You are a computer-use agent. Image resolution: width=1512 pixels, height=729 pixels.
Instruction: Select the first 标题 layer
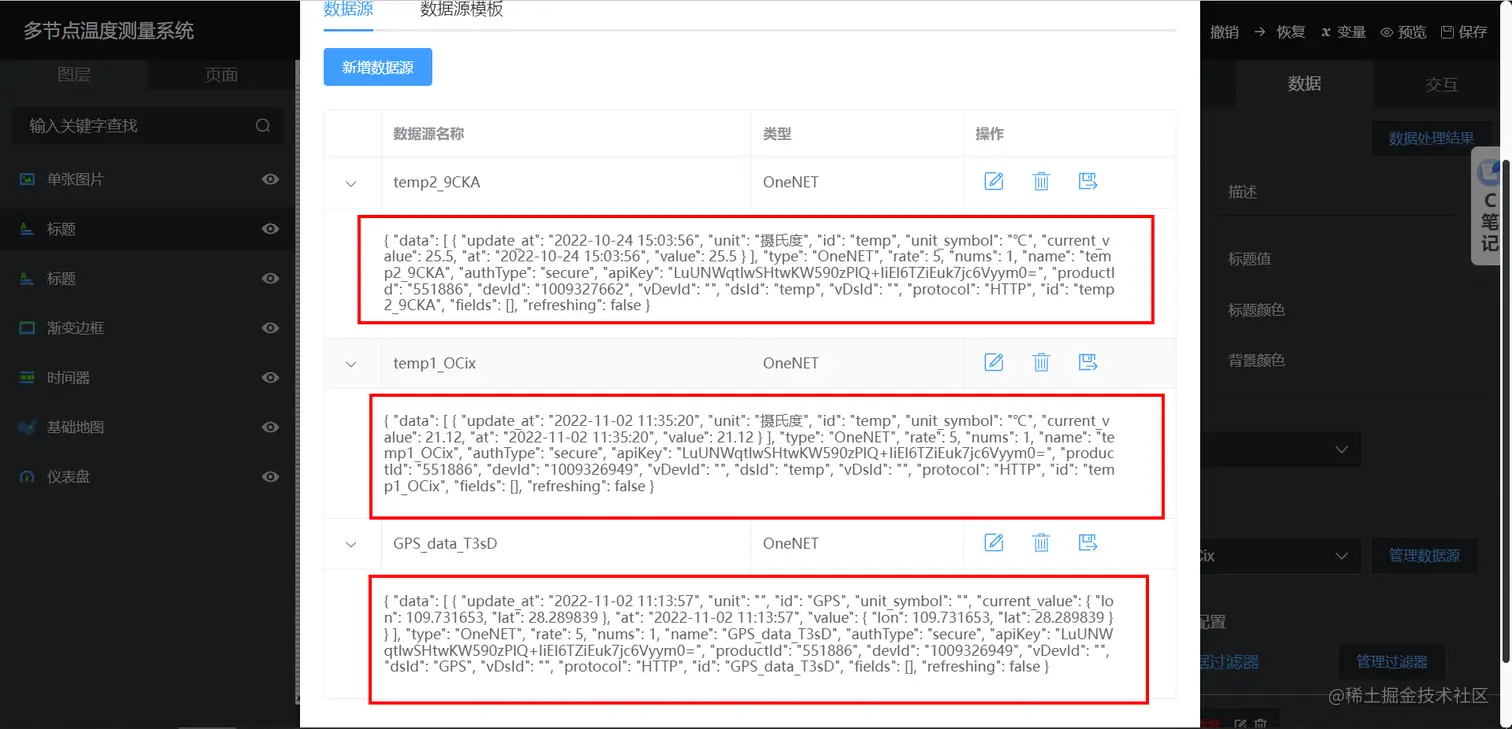[148, 229]
